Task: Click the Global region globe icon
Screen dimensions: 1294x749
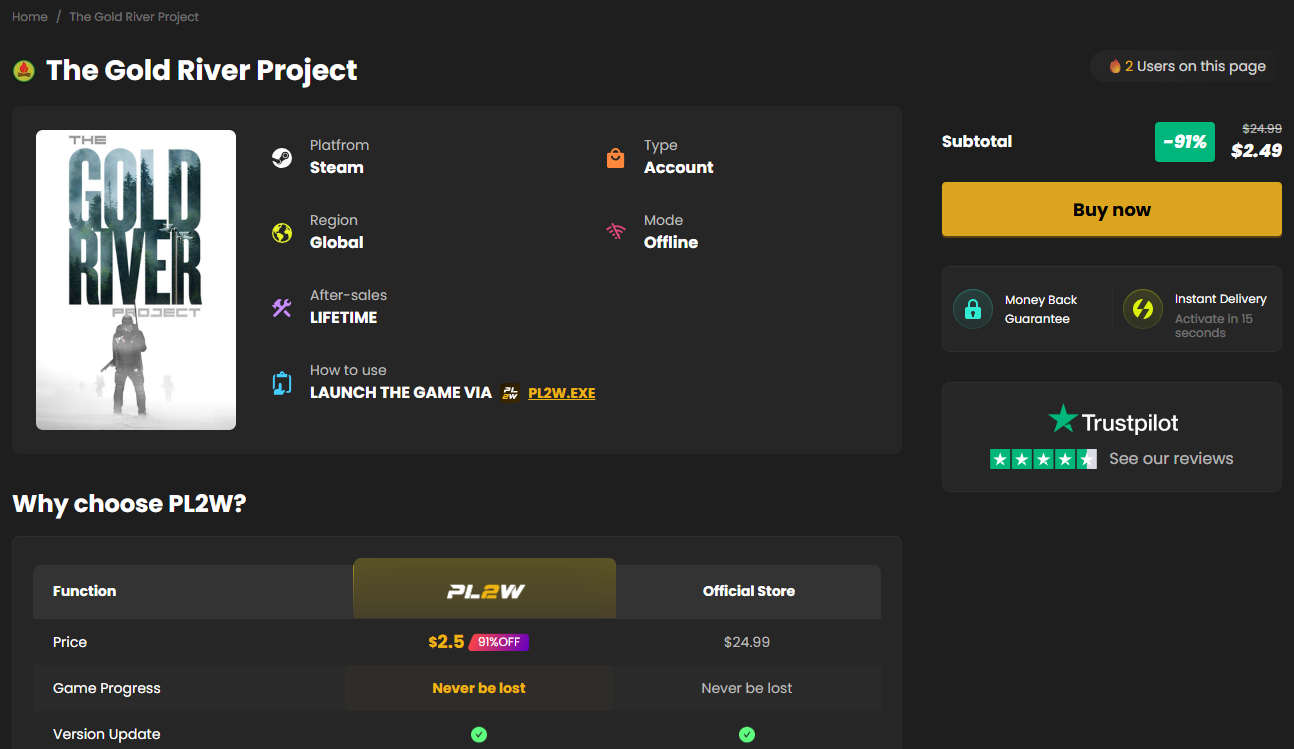Action: 282,232
